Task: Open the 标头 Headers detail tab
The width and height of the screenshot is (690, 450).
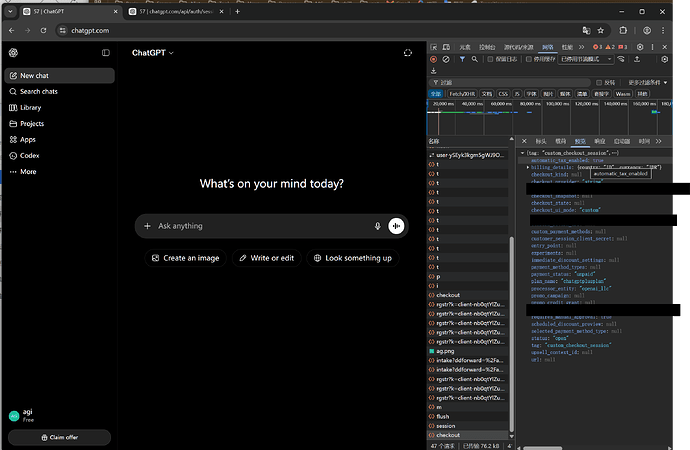Action: [x=541, y=141]
